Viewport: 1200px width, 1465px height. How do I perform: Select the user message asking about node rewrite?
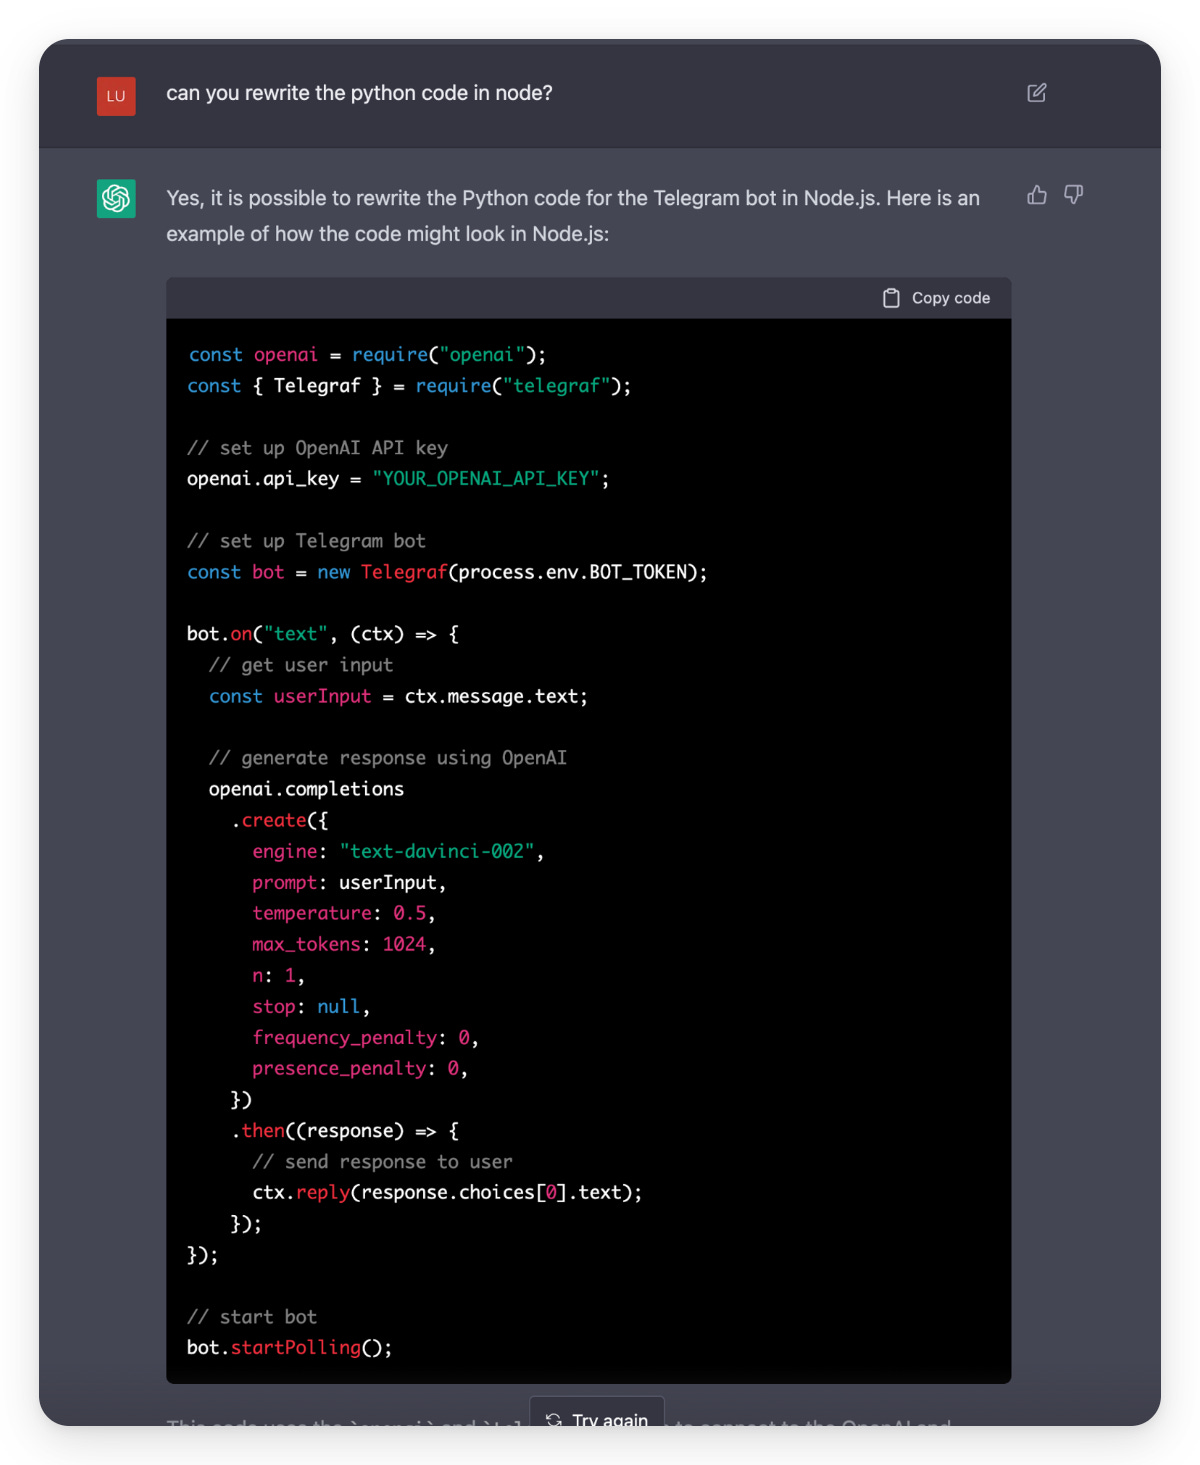(x=359, y=93)
